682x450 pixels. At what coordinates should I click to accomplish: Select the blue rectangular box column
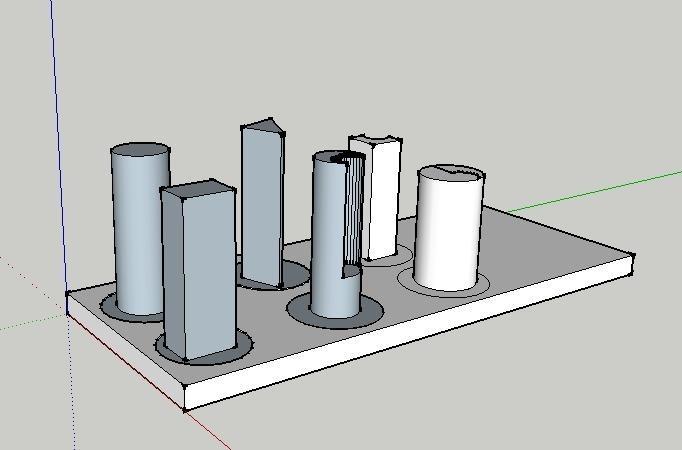click(199, 270)
